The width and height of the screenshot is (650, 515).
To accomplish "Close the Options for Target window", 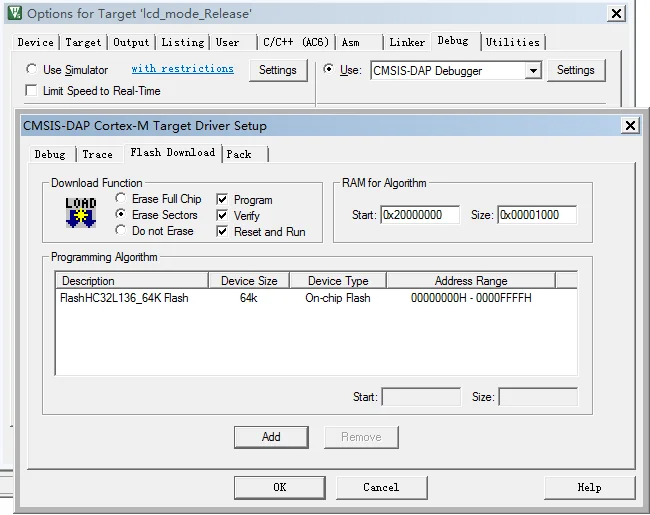I will tap(616, 14).
